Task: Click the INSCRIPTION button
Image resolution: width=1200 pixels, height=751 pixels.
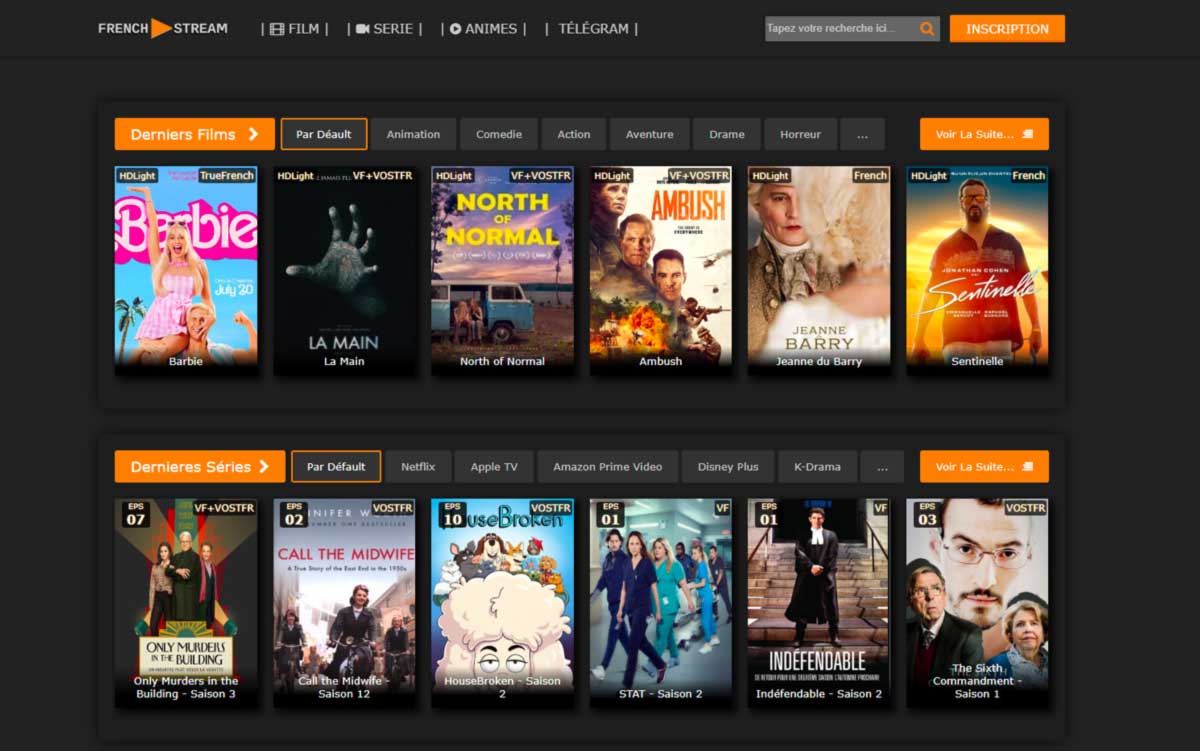Action: click(1006, 29)
